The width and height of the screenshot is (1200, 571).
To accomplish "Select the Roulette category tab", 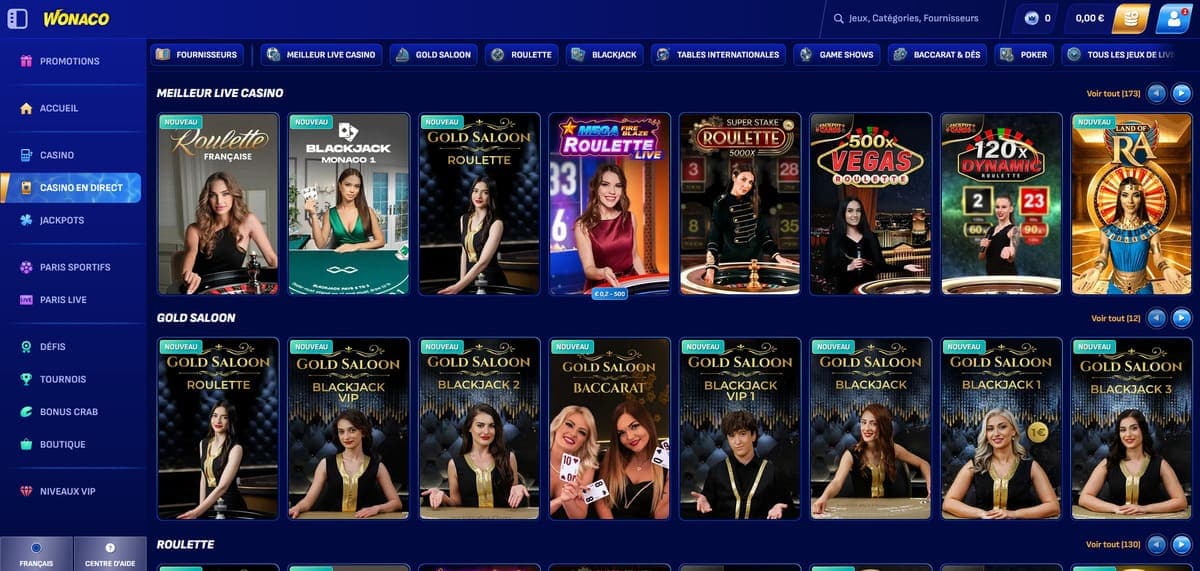I will point(521,54).
